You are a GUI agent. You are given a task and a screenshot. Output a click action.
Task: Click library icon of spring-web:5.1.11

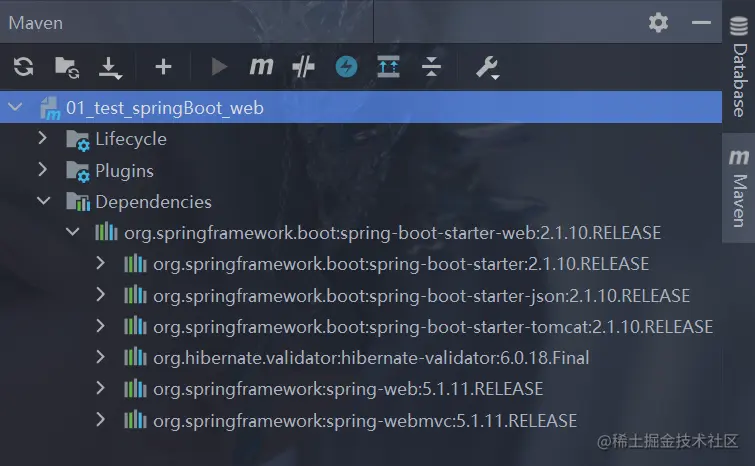click(x=135, y=388)
